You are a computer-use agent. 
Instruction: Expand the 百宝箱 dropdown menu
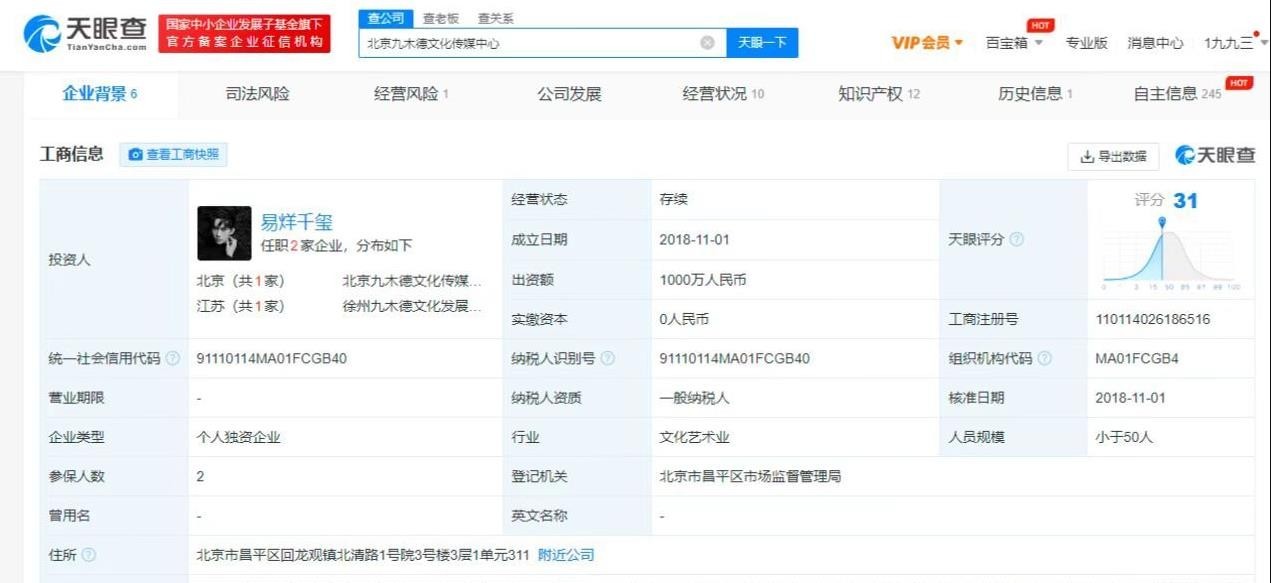point(1014,43)
